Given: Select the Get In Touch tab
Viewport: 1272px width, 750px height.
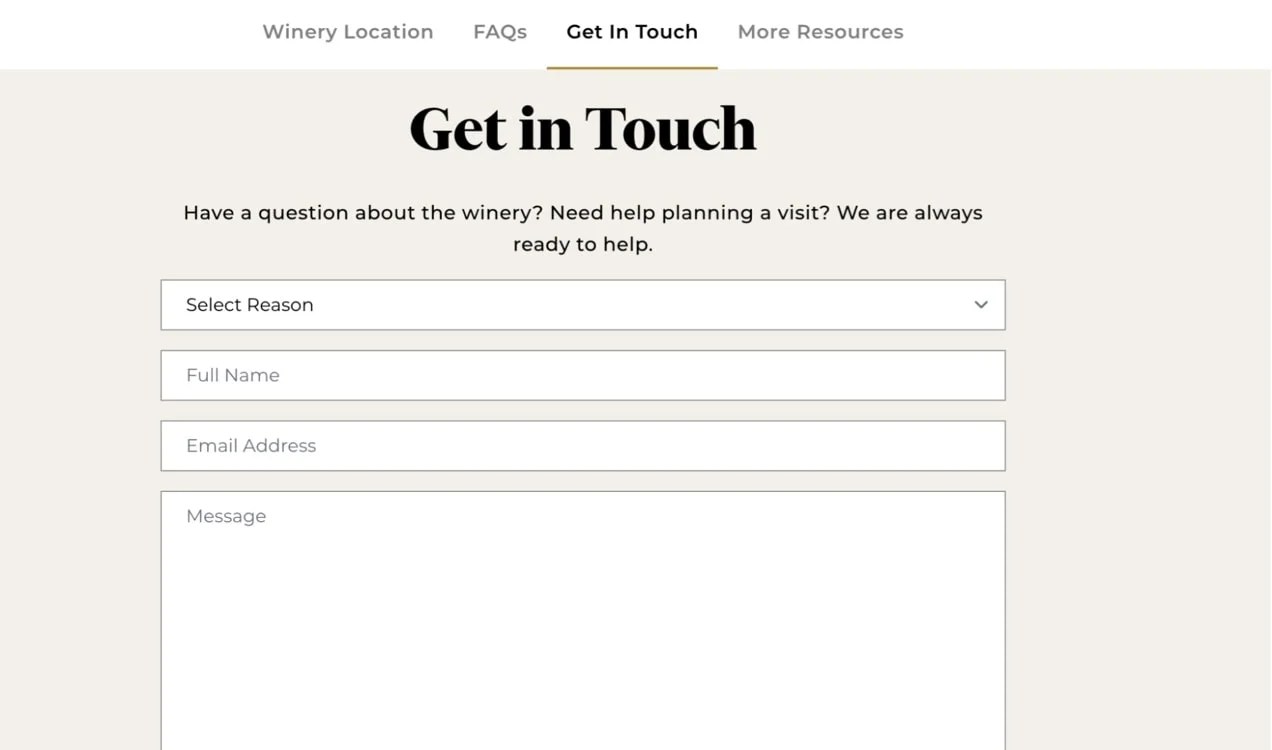Looking at the screenshot, I should click(631, 32).
